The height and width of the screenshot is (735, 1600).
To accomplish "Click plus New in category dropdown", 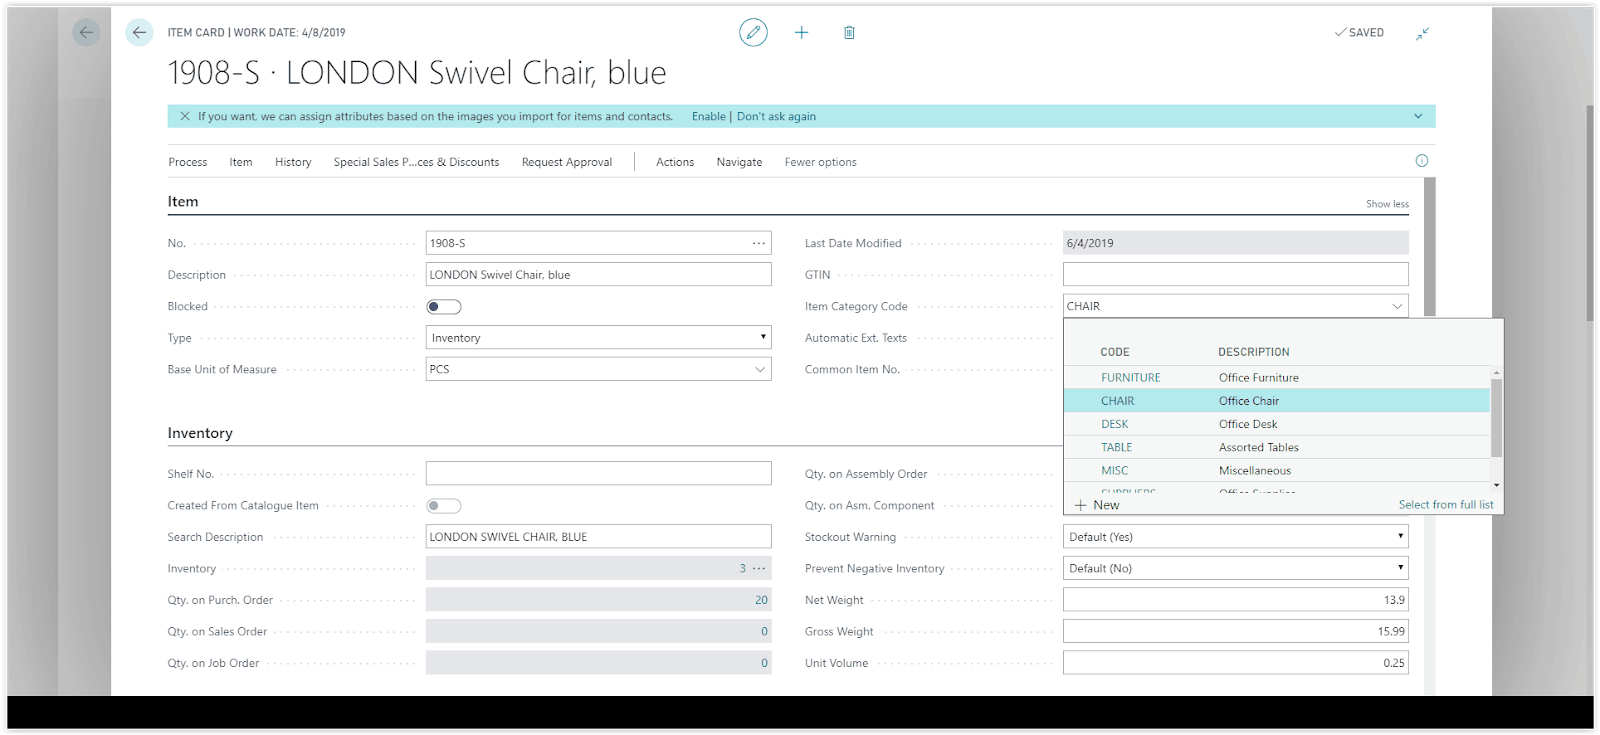I will [1097, 505].
